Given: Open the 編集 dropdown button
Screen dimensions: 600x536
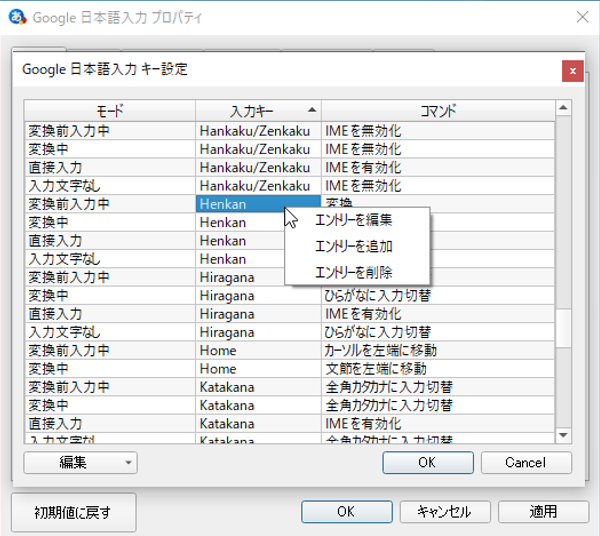Looking at the screenshot, I should (80, 463).
